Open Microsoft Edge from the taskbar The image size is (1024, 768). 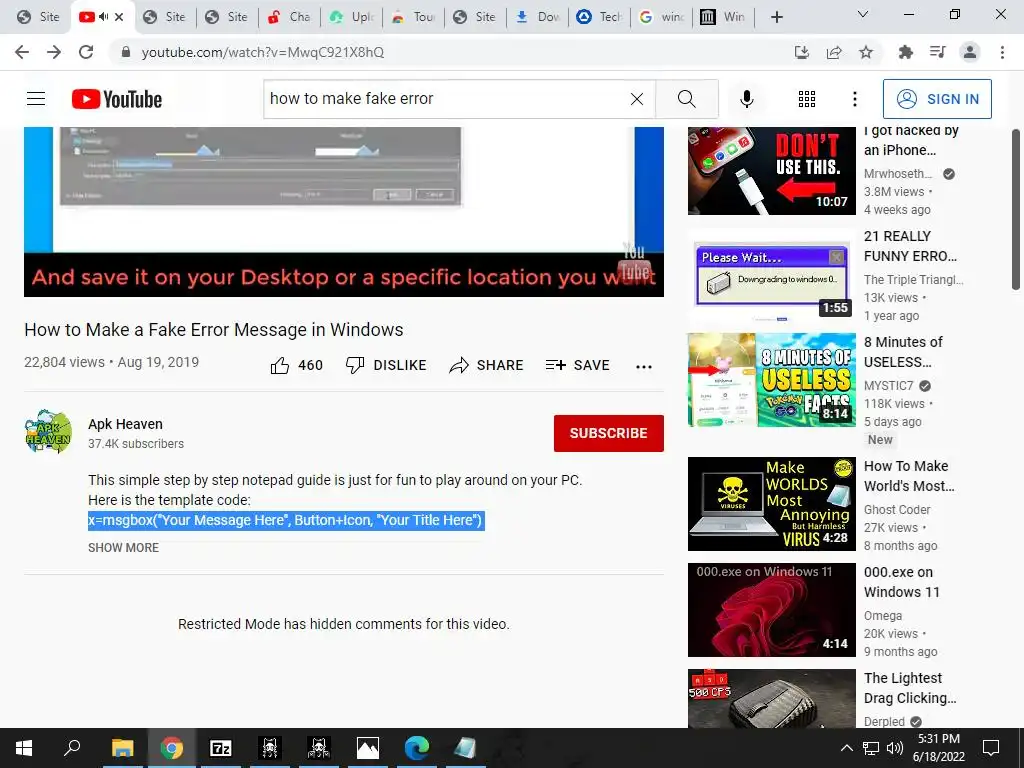pos(417,748)
